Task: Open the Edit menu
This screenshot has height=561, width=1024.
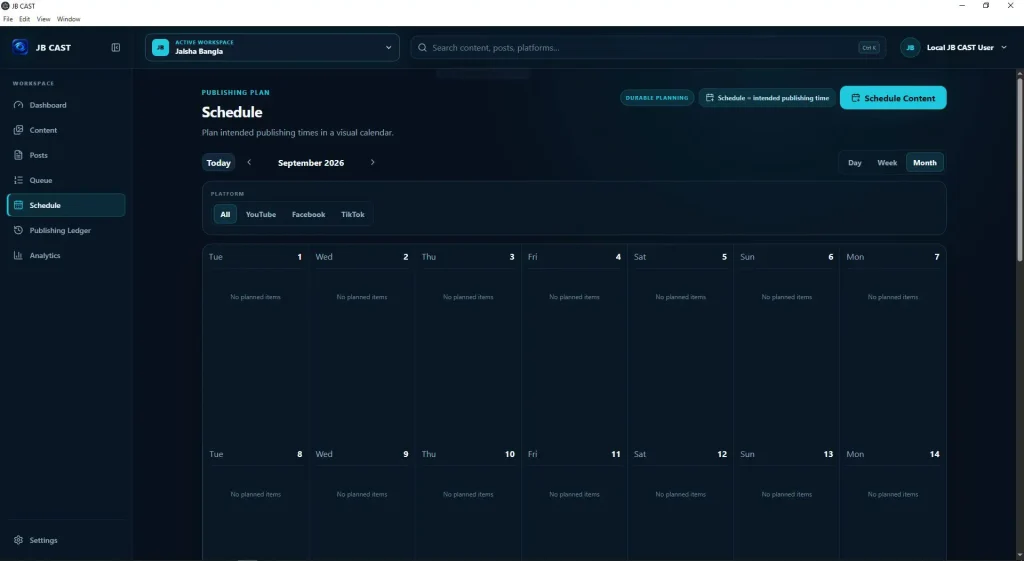Action: (24, 19)
